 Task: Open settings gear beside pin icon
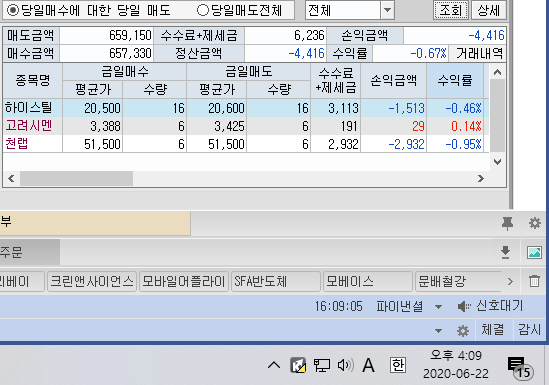click(535, 223)
